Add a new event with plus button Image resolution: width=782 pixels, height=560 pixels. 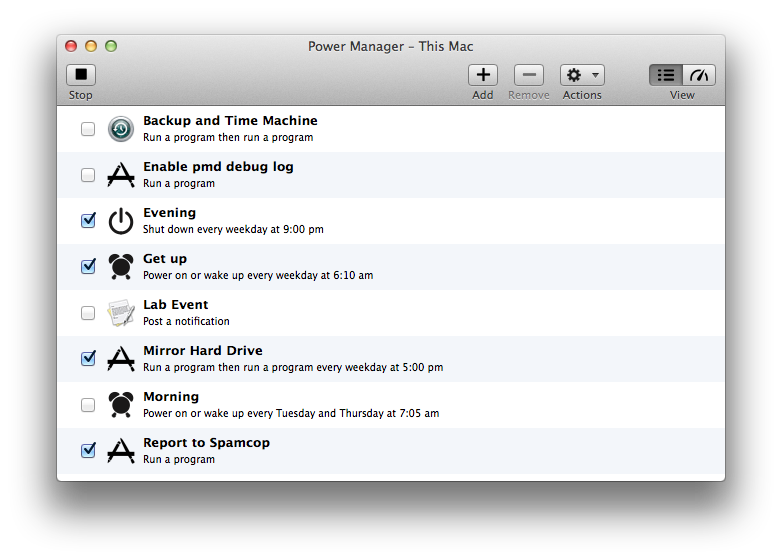[x=483, y=75]
